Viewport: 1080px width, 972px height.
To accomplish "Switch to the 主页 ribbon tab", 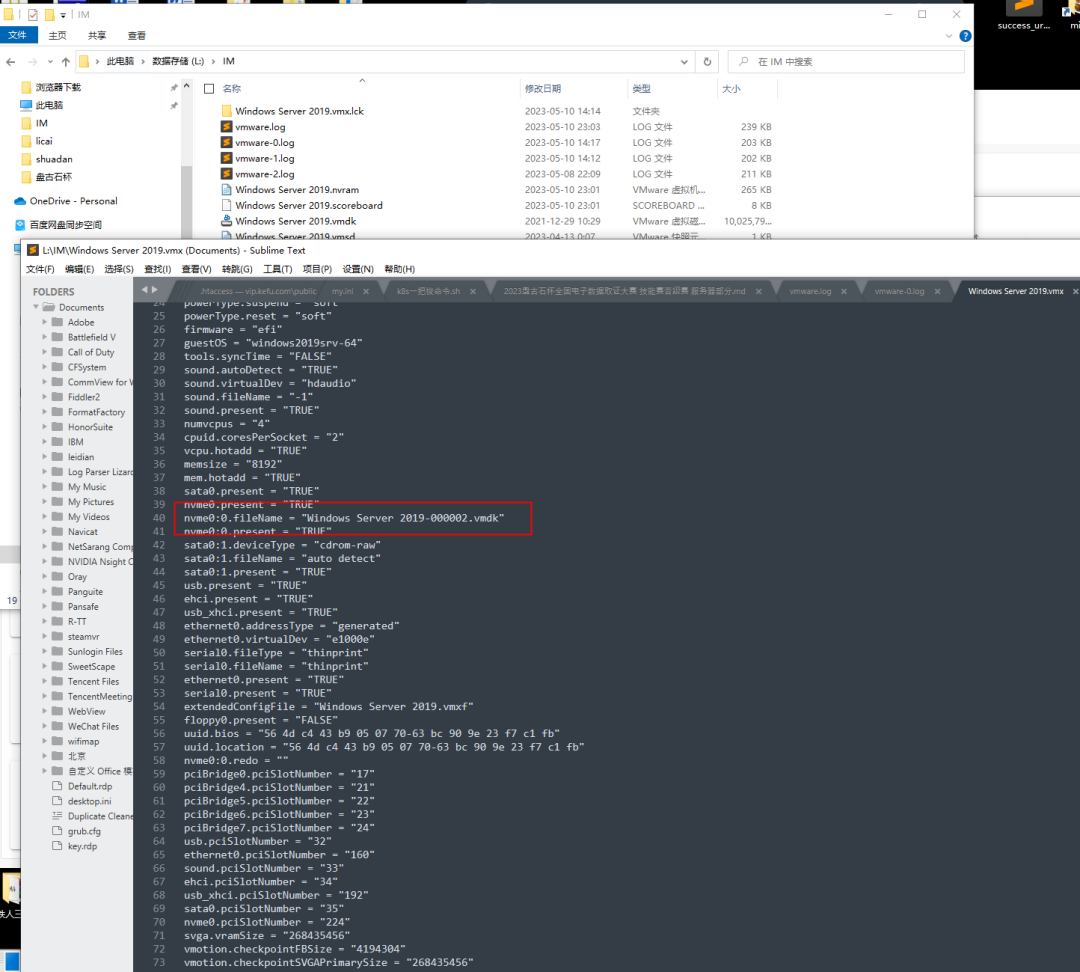I will point(58,36).
